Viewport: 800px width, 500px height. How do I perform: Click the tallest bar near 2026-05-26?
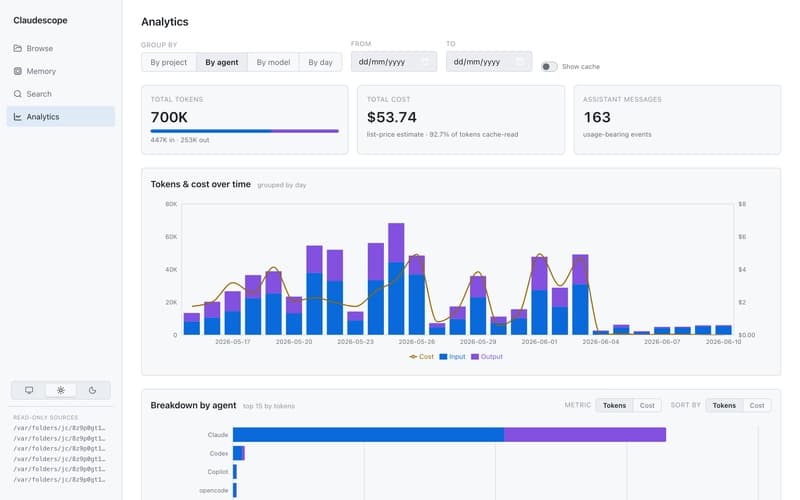tap(396, 279)
